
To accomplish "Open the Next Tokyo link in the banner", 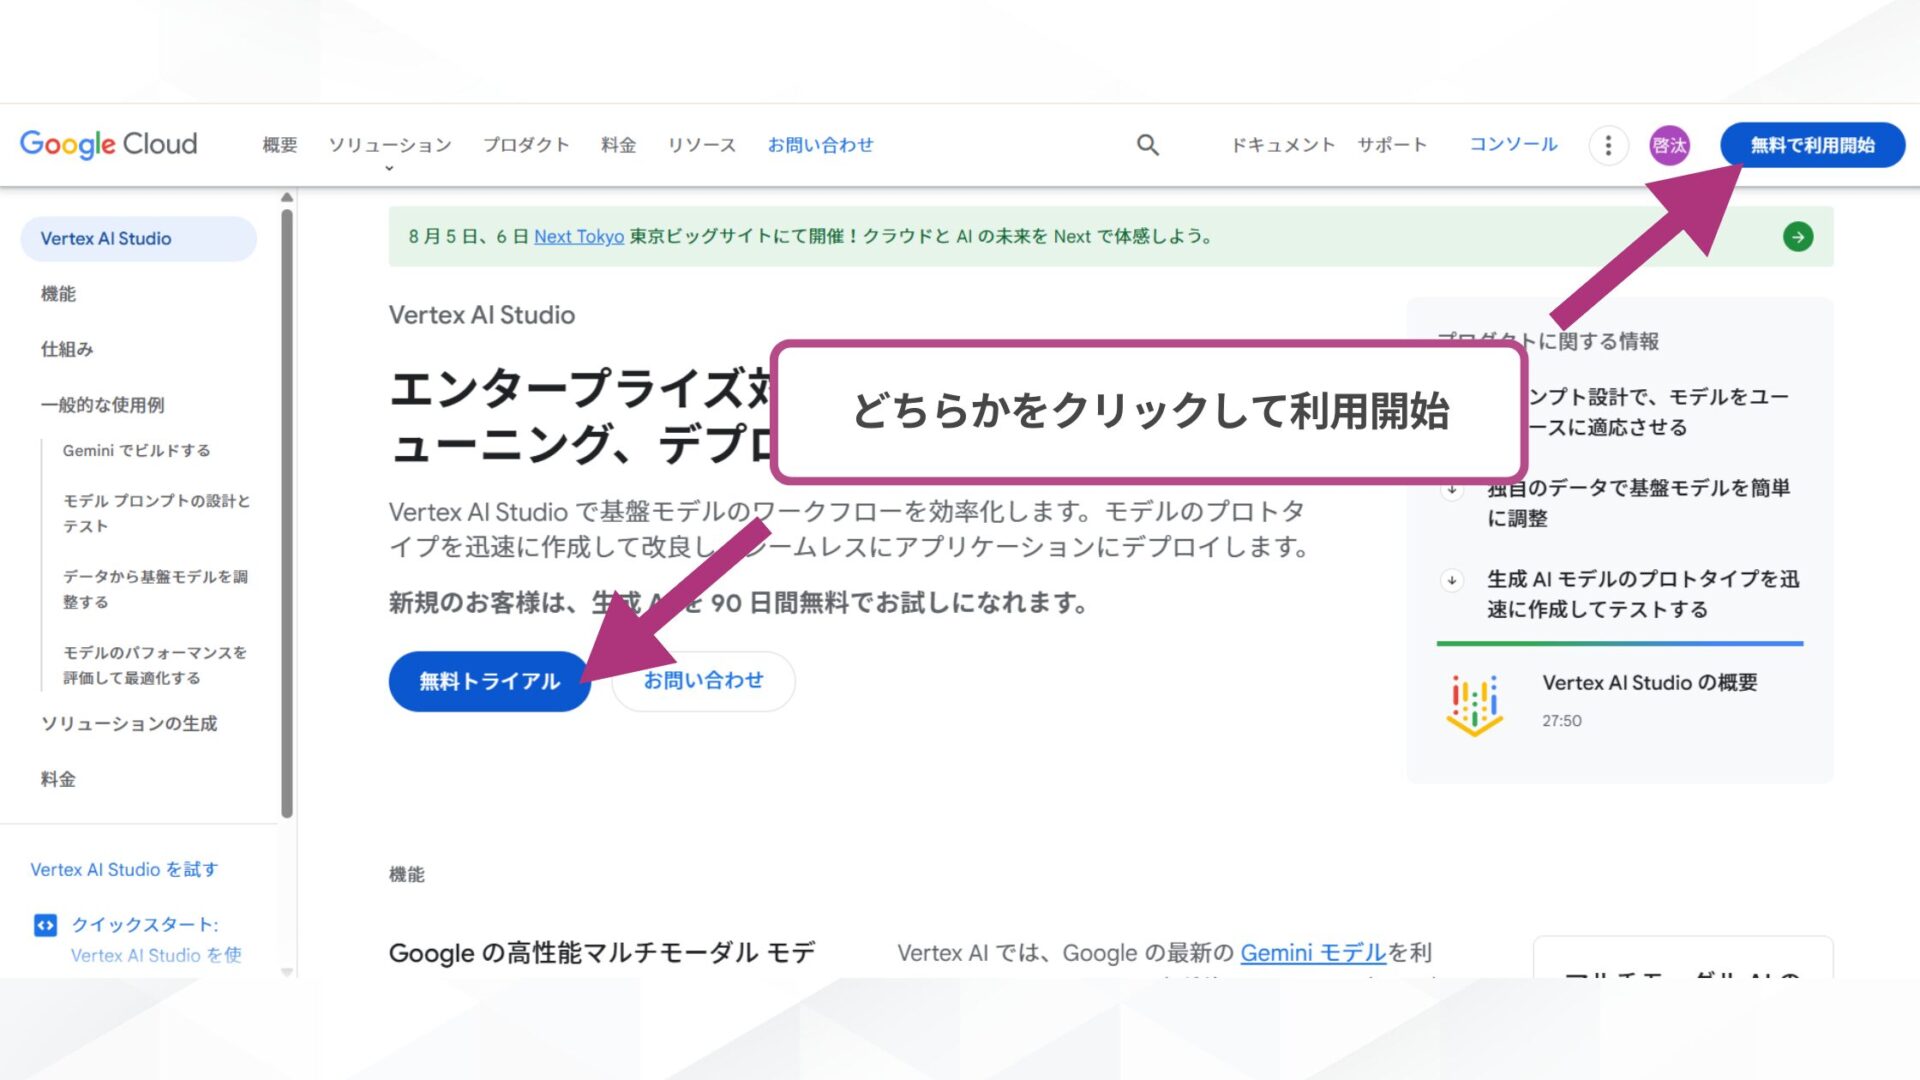I will coord(579,237).
